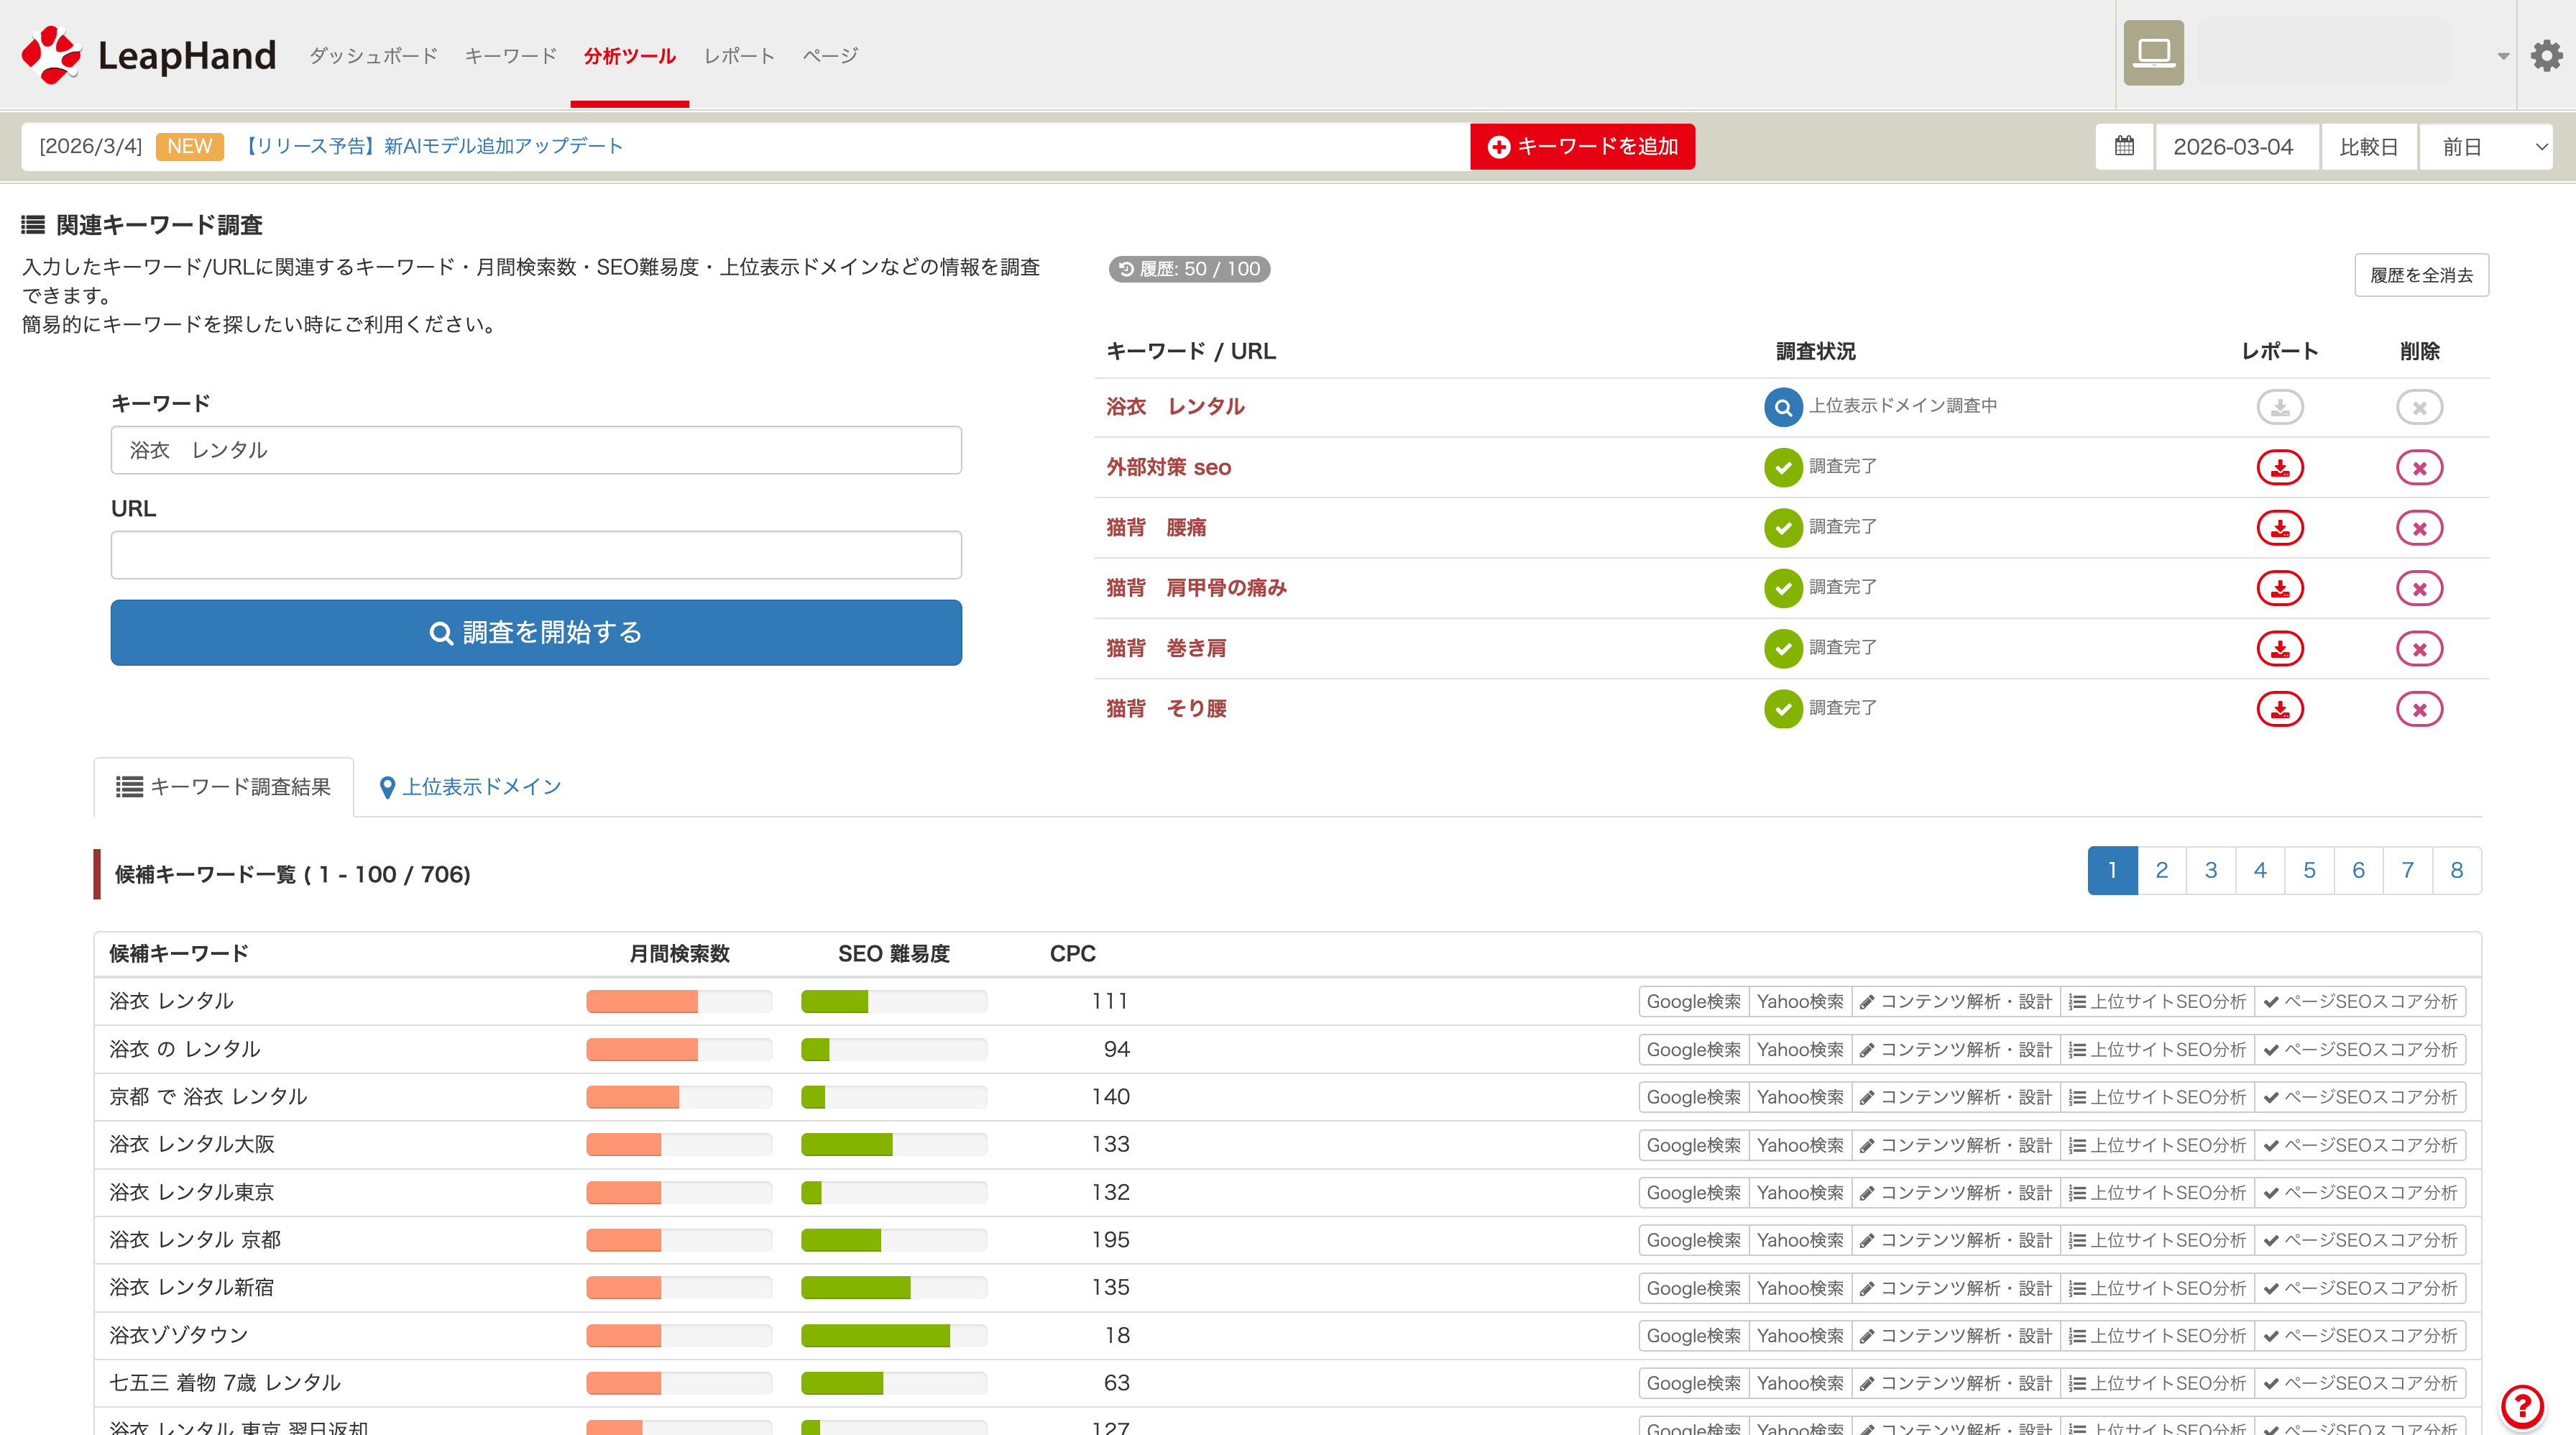
Task: Click 調査を開始する button
Action: coord(536,632)
